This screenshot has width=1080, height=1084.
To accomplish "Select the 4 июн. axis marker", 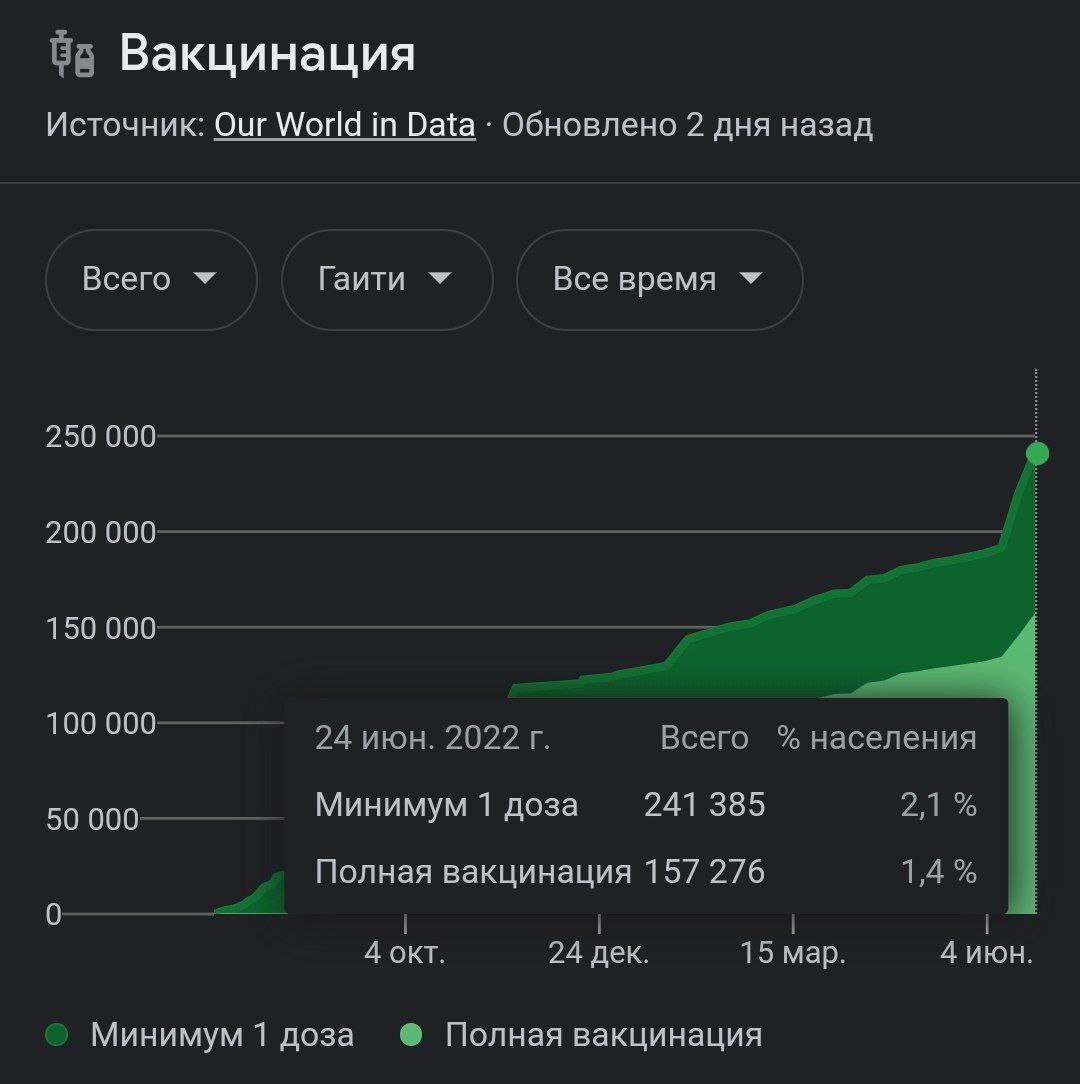I will point(987,953).
